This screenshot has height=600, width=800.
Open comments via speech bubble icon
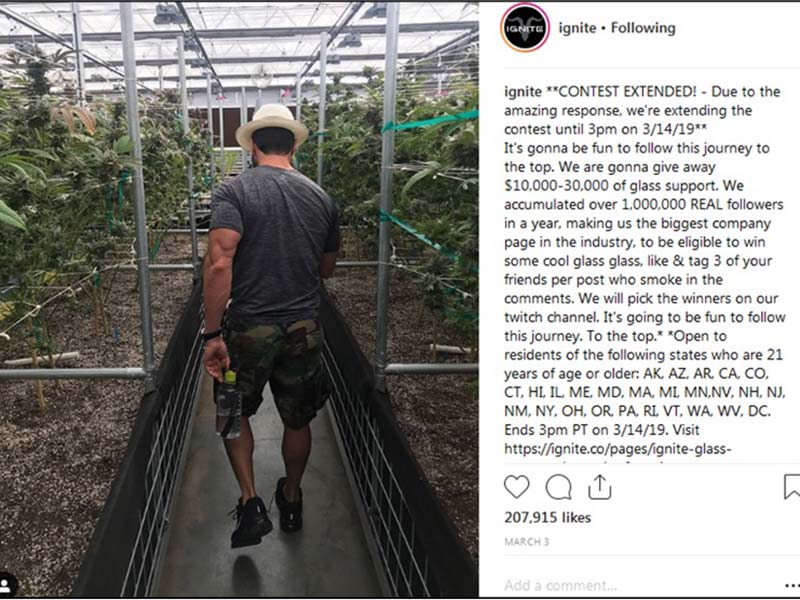click(558, 487)
